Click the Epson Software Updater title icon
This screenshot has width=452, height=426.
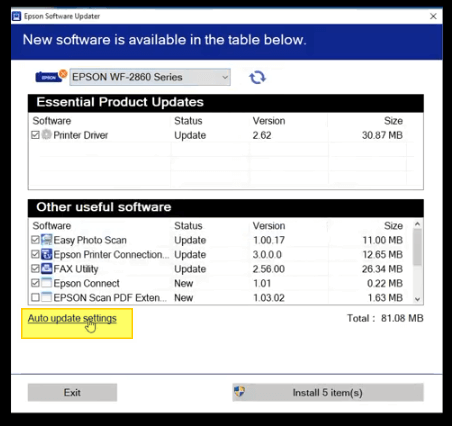tap(16, 16)
